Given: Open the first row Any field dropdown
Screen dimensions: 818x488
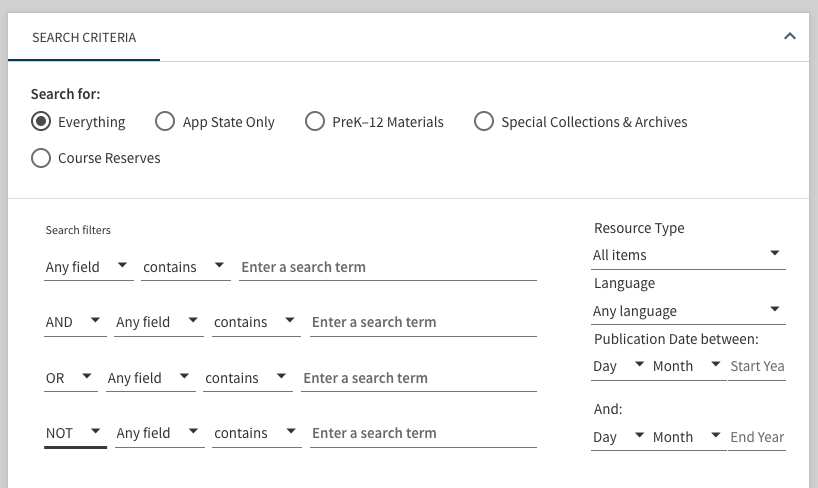Looking at the screenshot, I should 87,267.
